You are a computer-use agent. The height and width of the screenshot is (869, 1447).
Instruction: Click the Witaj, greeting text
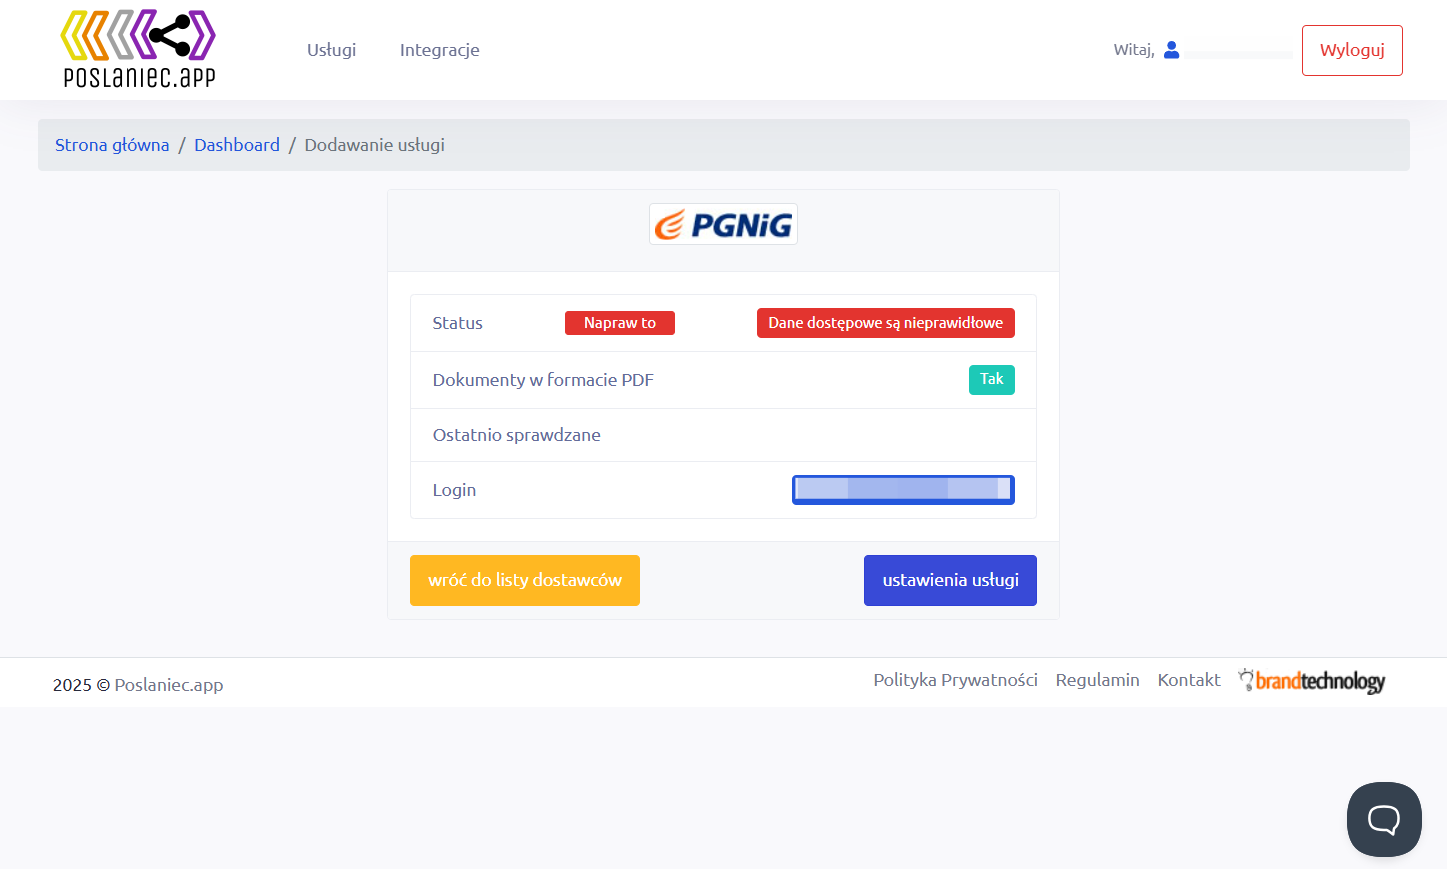(x=1134, y=50)
